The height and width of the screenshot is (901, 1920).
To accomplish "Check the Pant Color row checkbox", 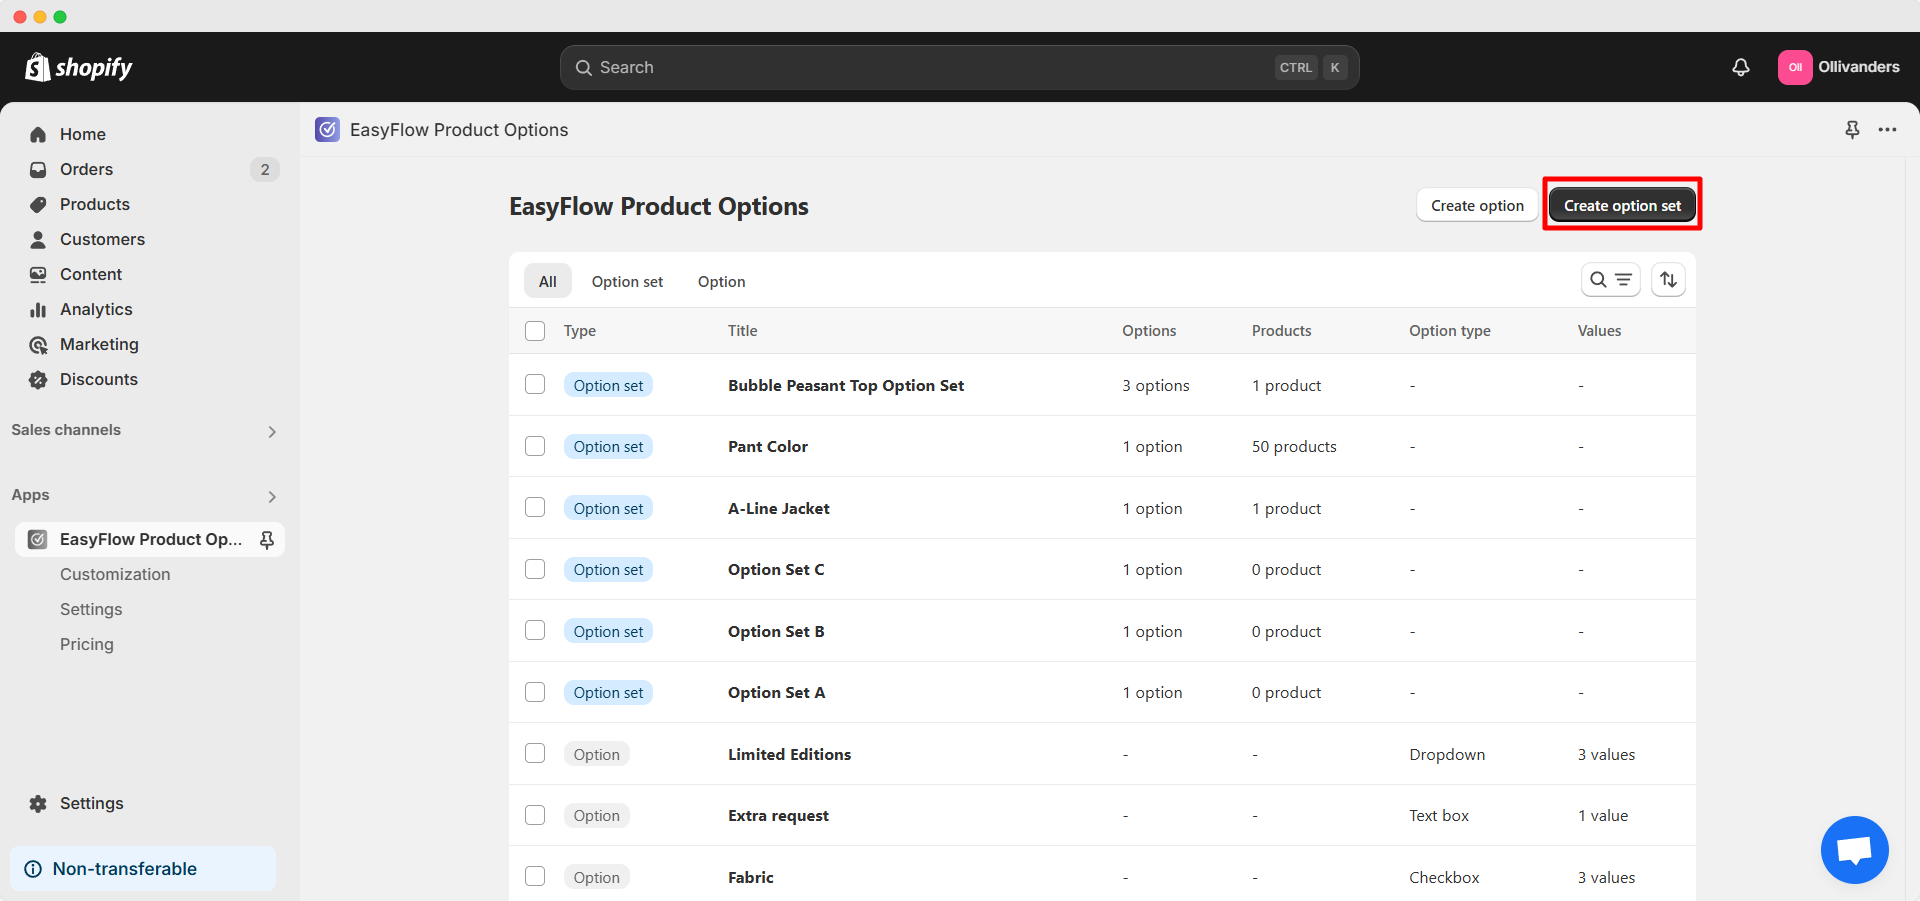I will [x=535, y=446].
